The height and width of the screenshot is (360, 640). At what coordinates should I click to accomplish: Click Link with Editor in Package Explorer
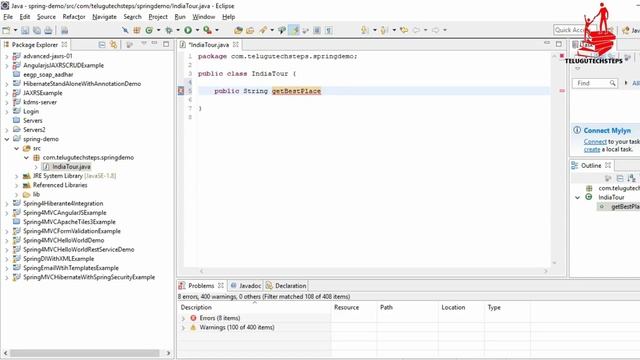113,44
